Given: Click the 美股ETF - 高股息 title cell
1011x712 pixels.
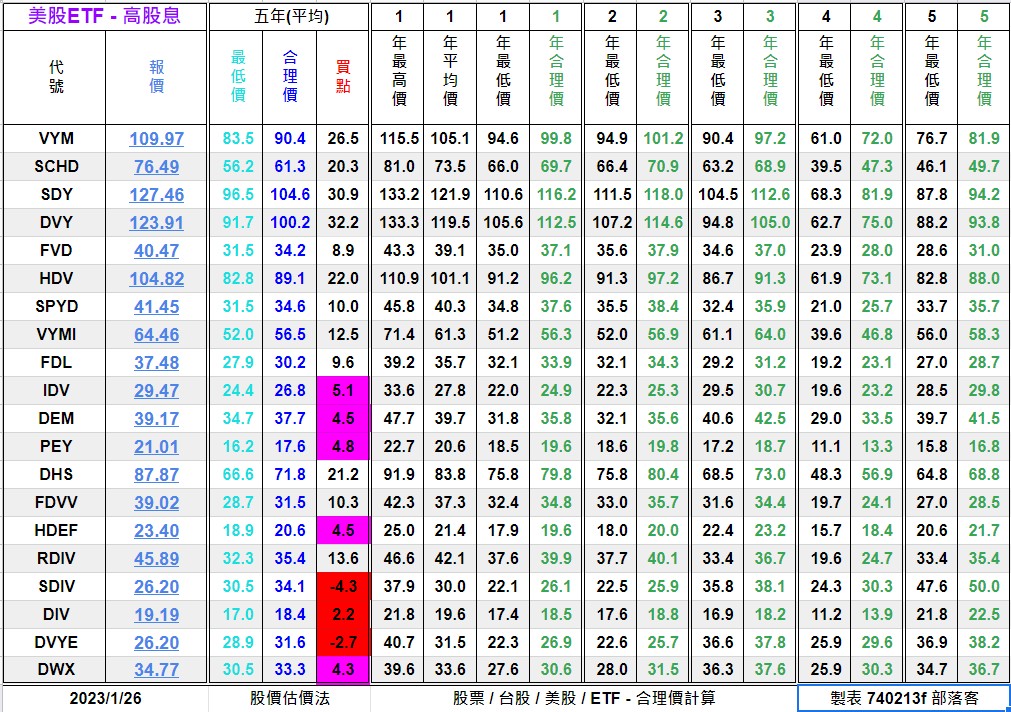Looking at the screenshot, I should pyautogui.click(x=104, y=16).
